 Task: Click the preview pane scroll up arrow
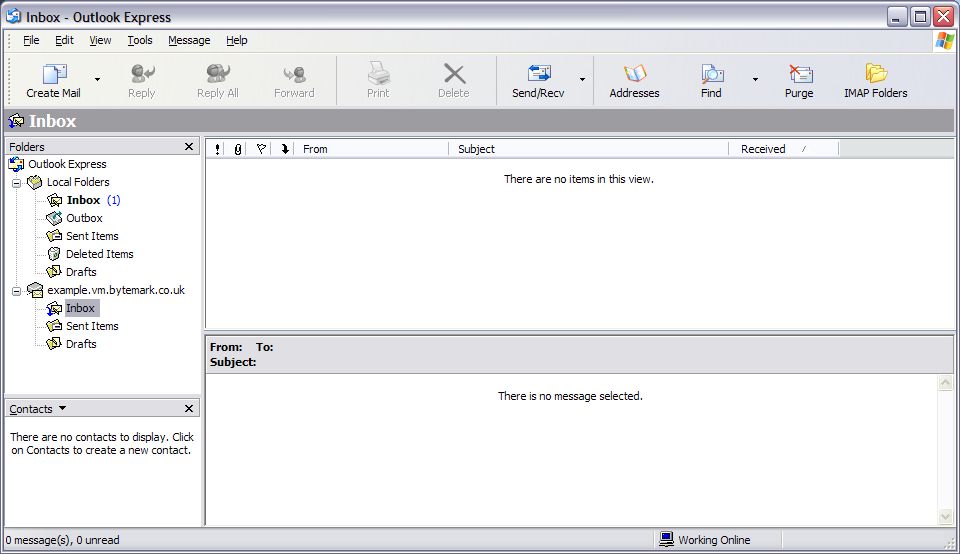(x=946, y=383)
